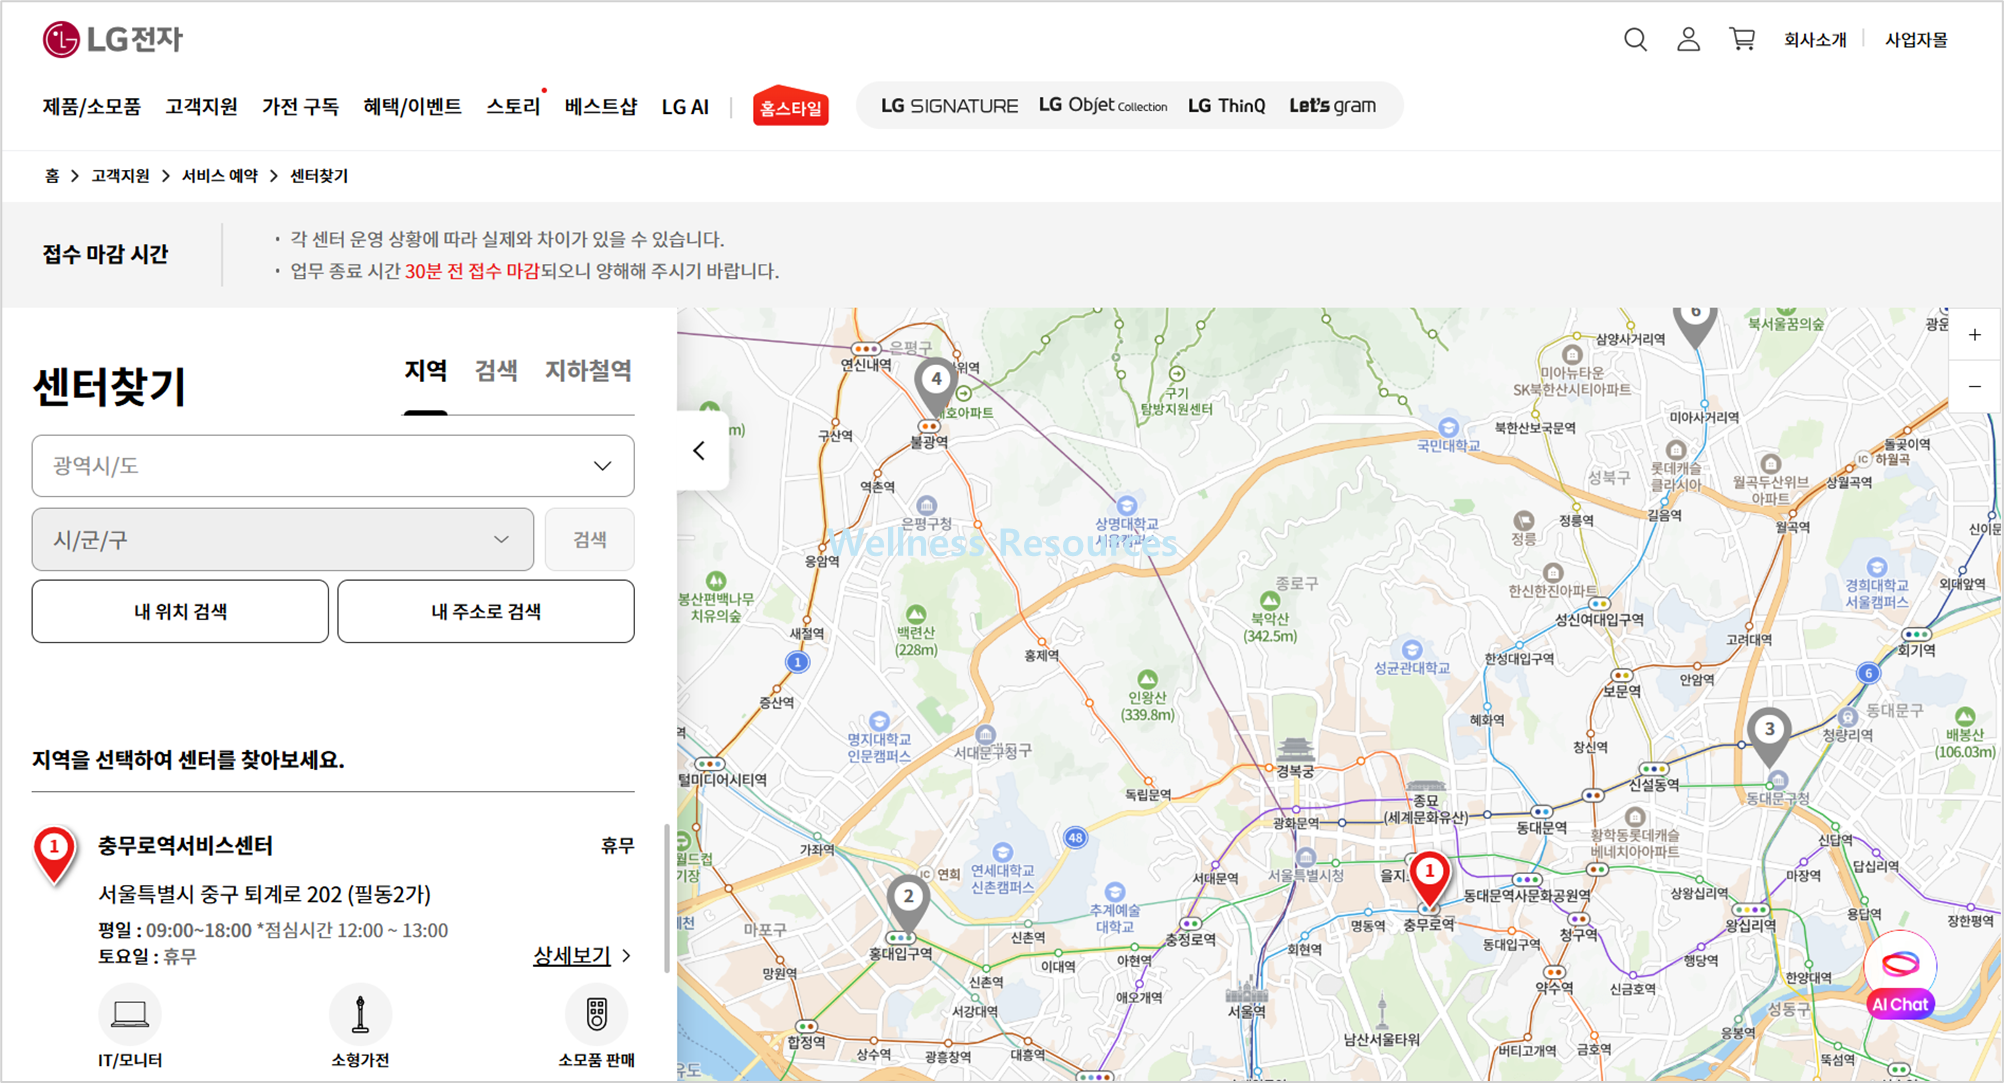Click the center list scrollbar
This screenshot has height=1083, width=2004.
click(667, 898)
